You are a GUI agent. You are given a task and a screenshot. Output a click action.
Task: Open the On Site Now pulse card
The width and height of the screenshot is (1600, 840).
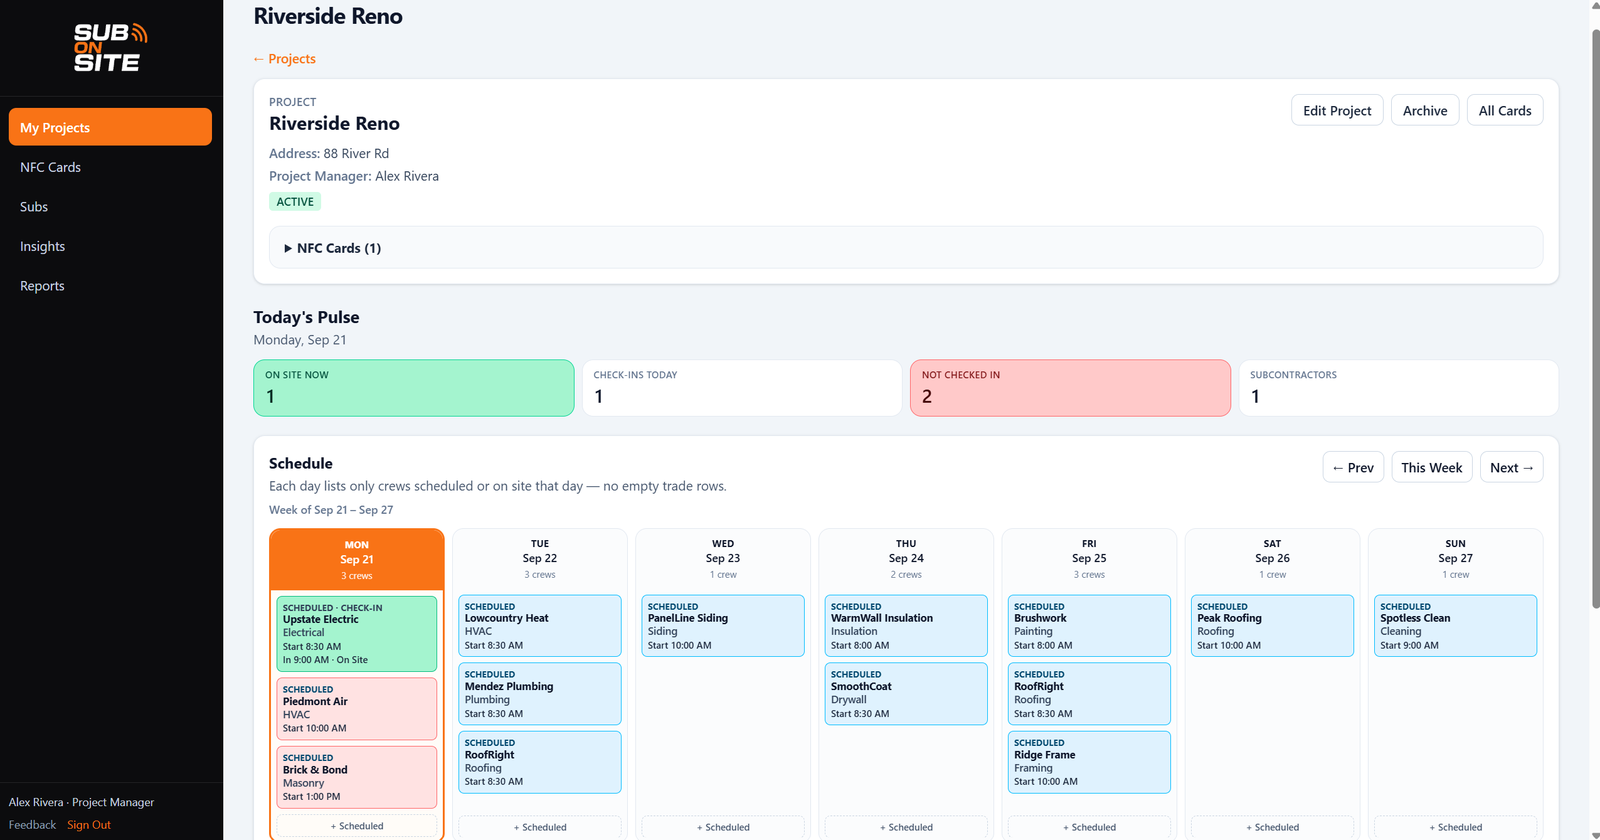pos(414,388)
